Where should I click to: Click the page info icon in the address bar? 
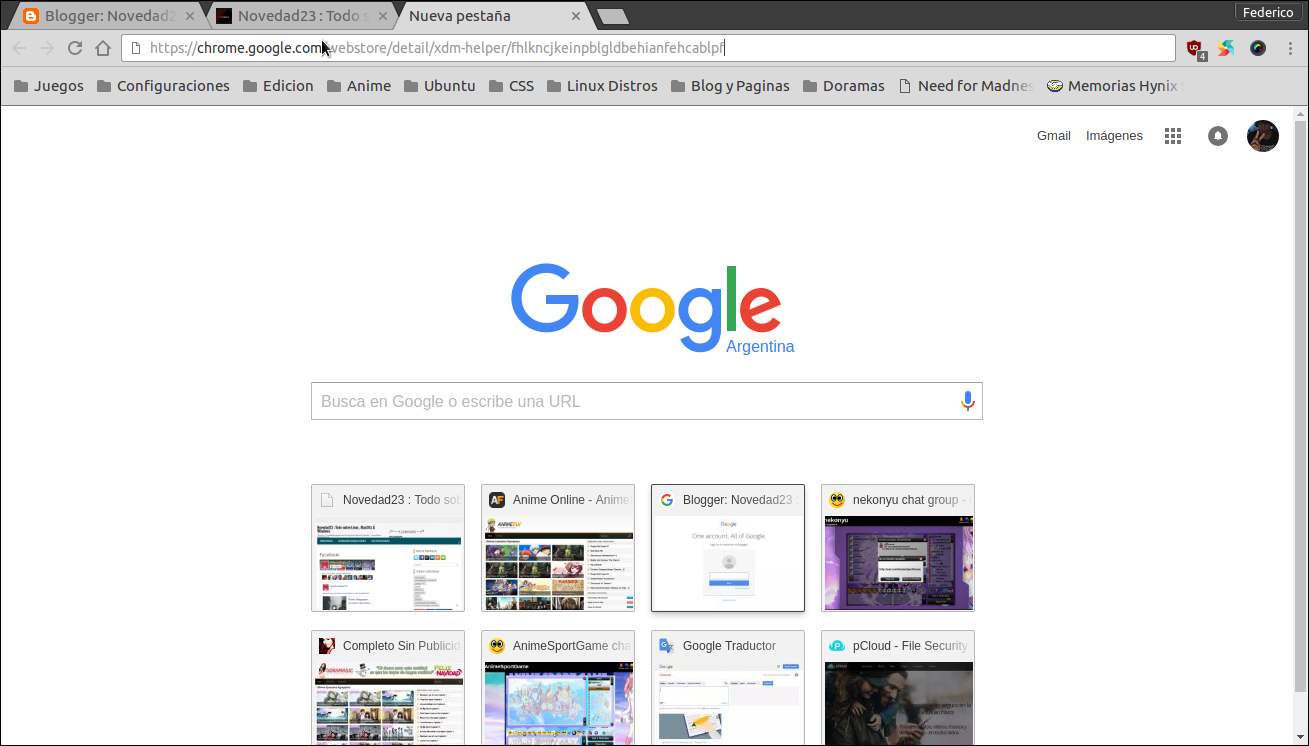137,48
